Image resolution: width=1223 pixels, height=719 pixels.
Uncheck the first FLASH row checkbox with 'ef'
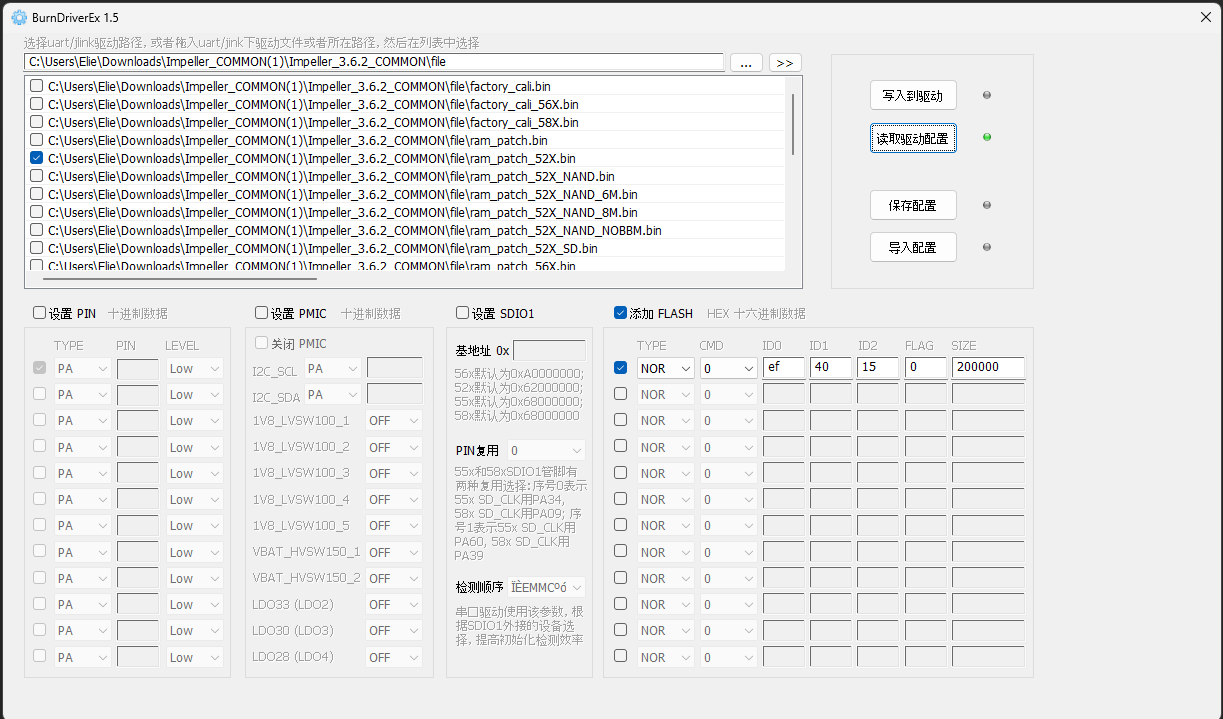point(620,367)
